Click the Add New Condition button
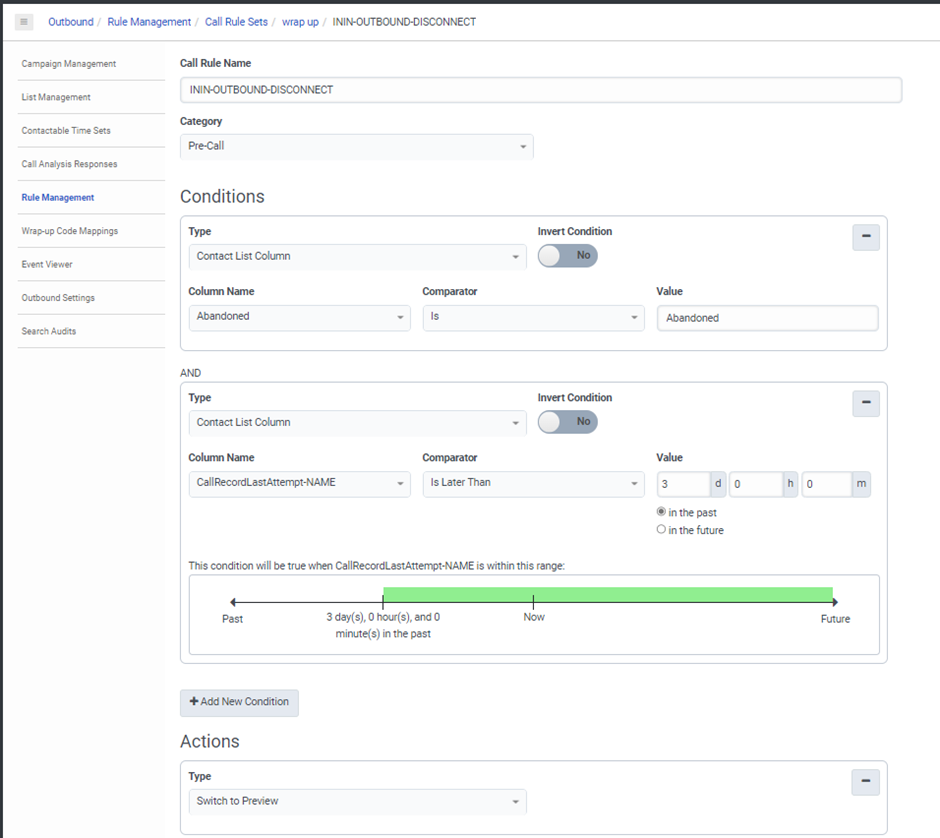Image resolution: width=940 pixels, height=838 pixels. pyautogui.click(x=239, y=703)
